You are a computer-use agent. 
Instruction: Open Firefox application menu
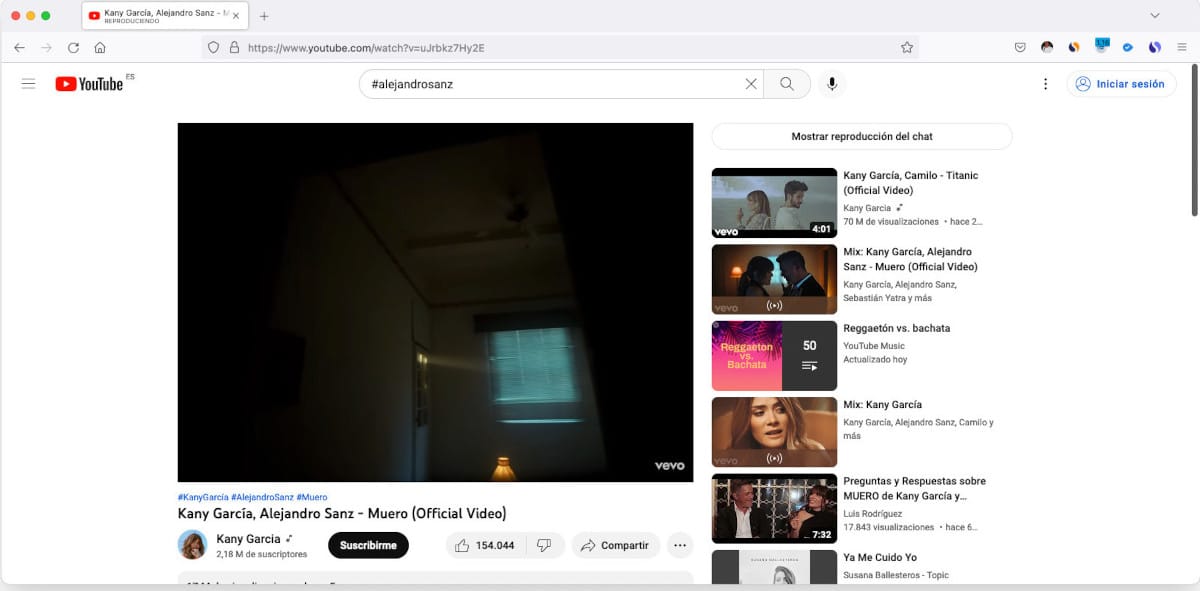tap(1182, 47)
